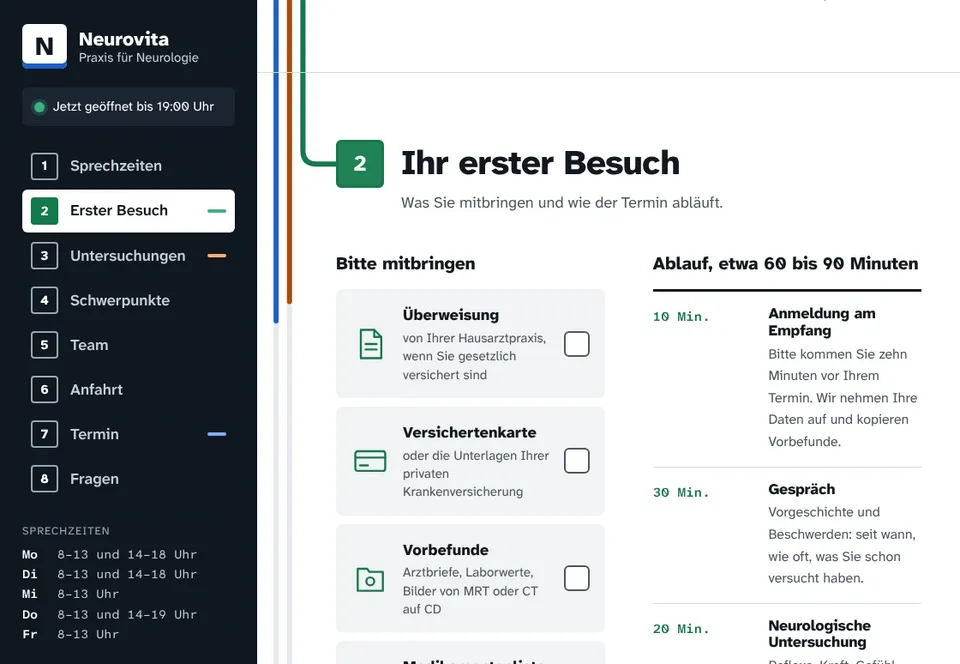
Task: Click the Wednesday hours row 'Mi'
Action: point(70,594)
